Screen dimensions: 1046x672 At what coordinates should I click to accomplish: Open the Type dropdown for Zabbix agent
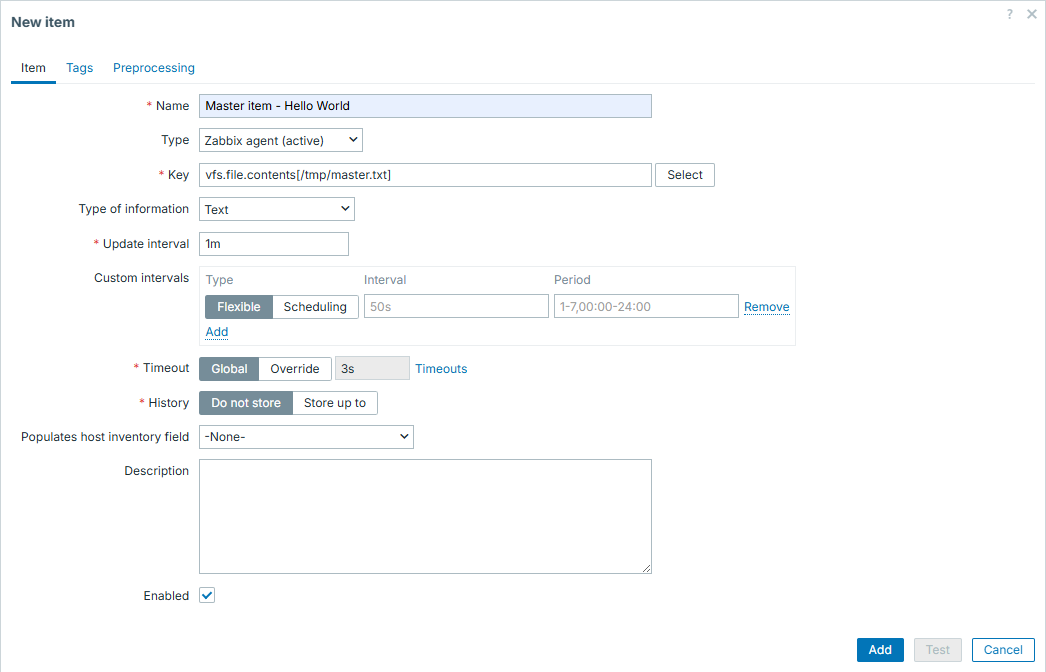coord(281,140)
